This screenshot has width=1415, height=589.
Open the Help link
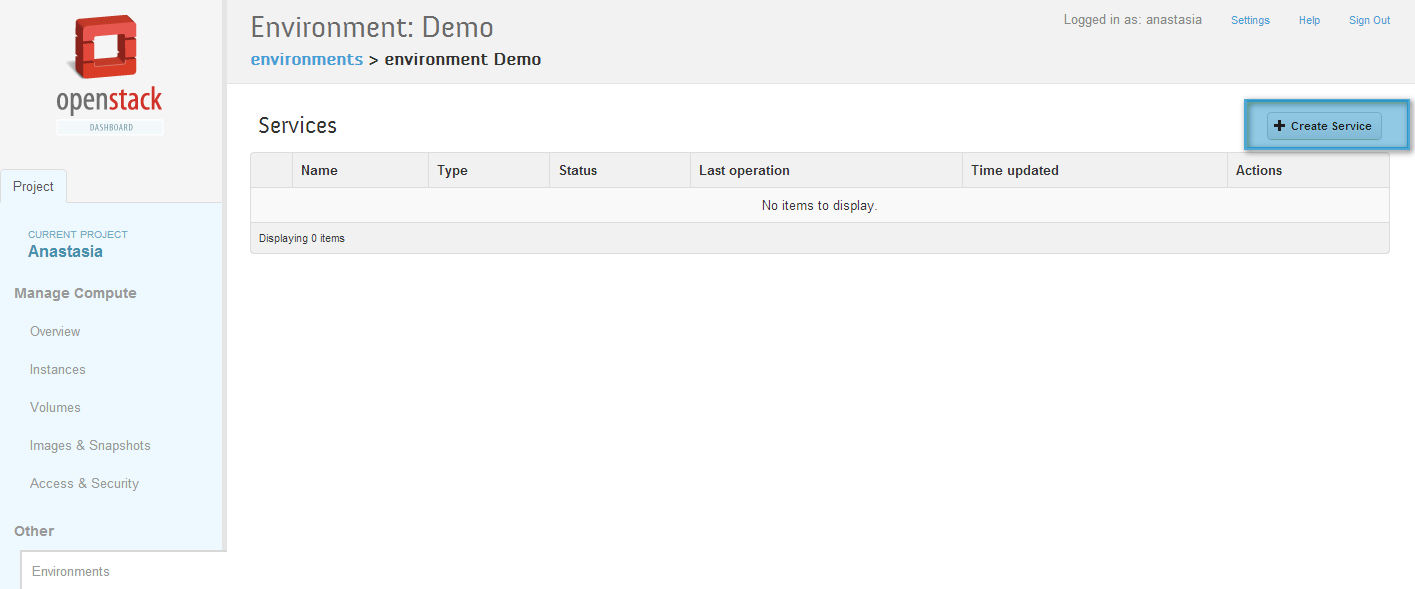(x=1309, y=20)
